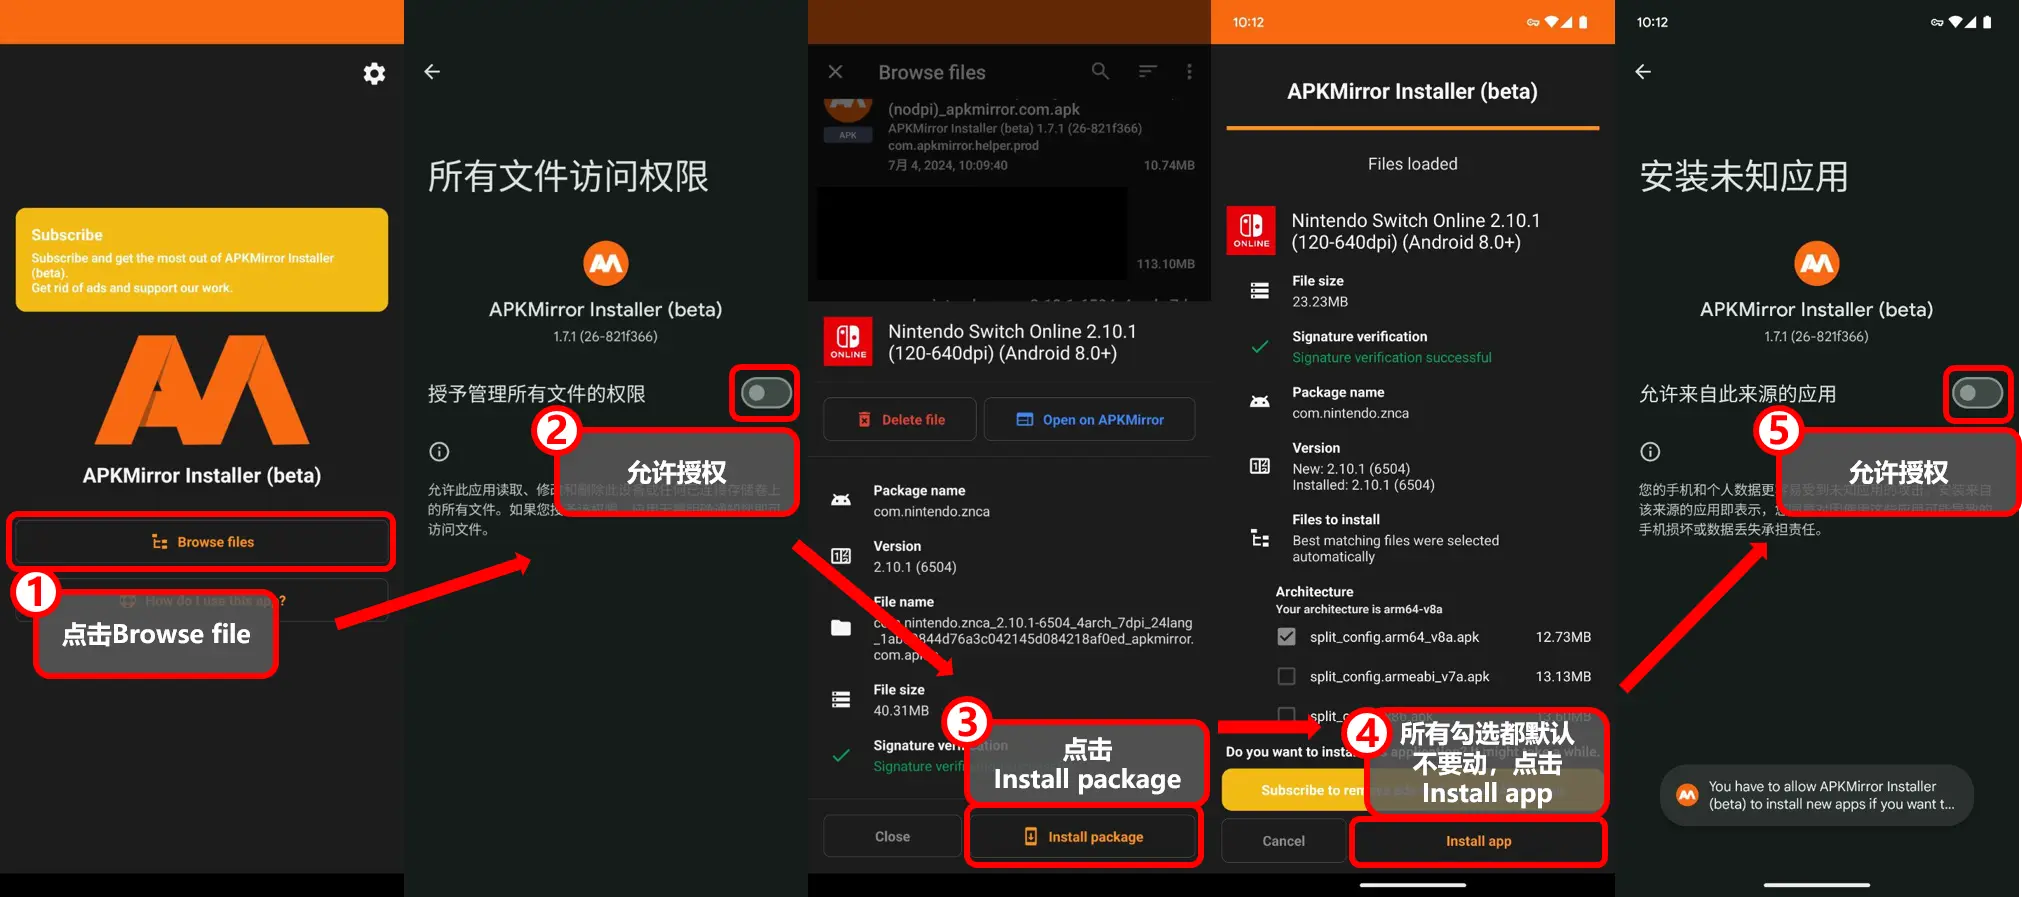Click the search icon in Browse files
The image size is (2022, 897).
point(1100,71)
